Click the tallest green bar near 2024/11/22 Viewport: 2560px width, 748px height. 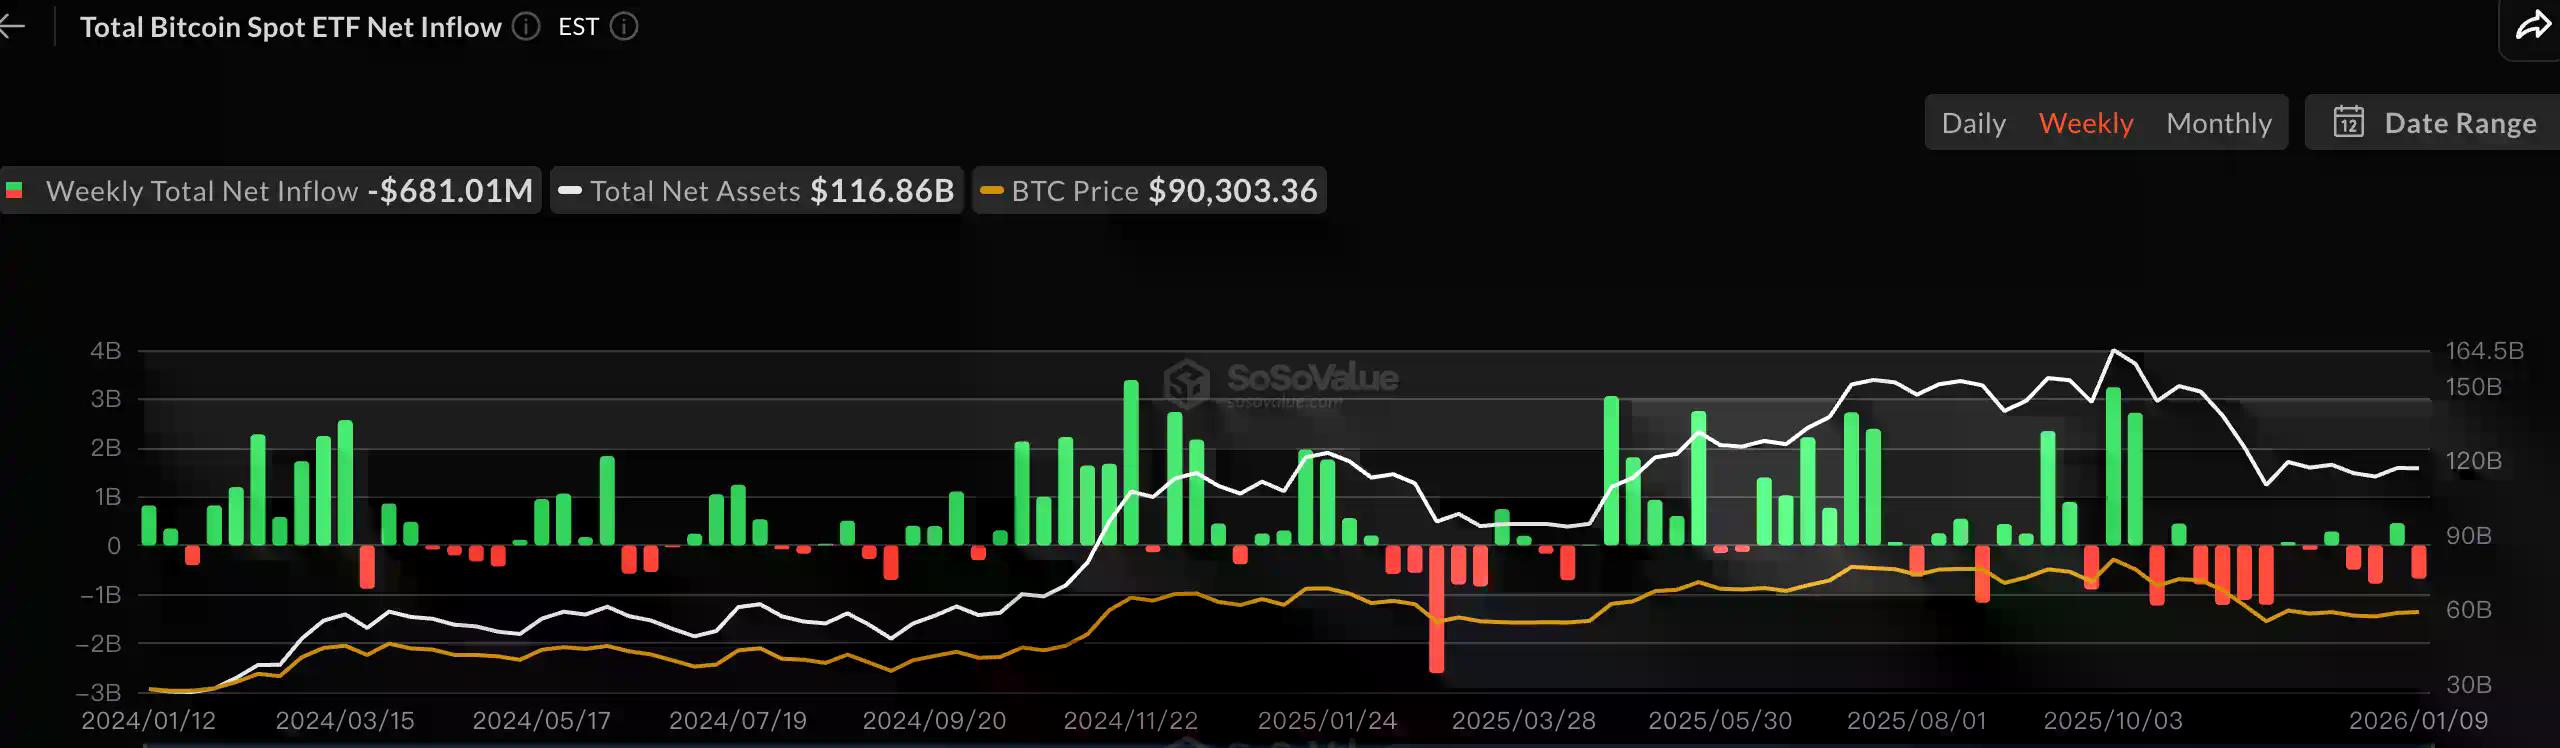[x=1131, y=462]
